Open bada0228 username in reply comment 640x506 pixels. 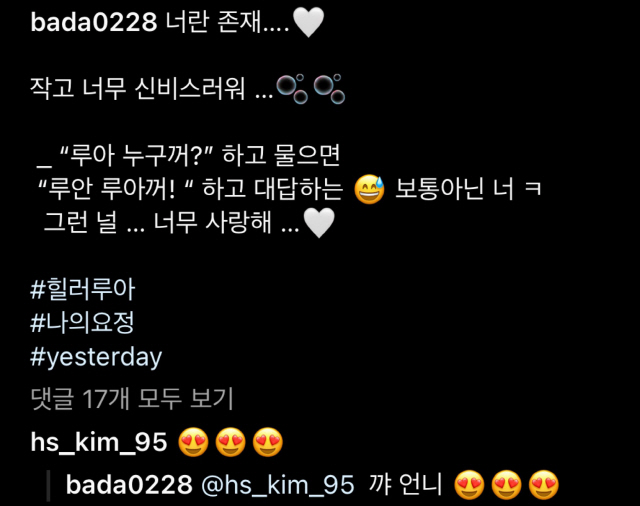coord(129,485)
